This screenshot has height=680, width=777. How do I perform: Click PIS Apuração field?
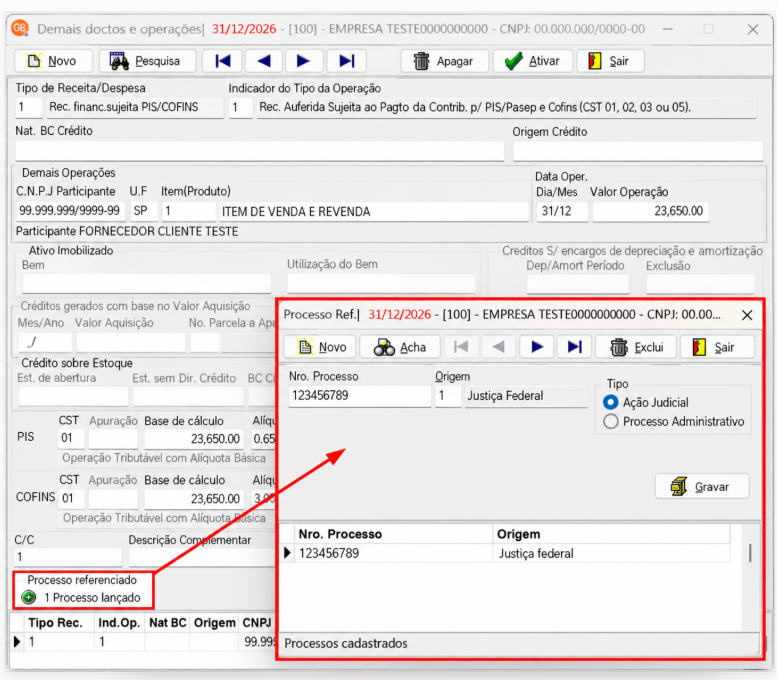tap(113, 438)
